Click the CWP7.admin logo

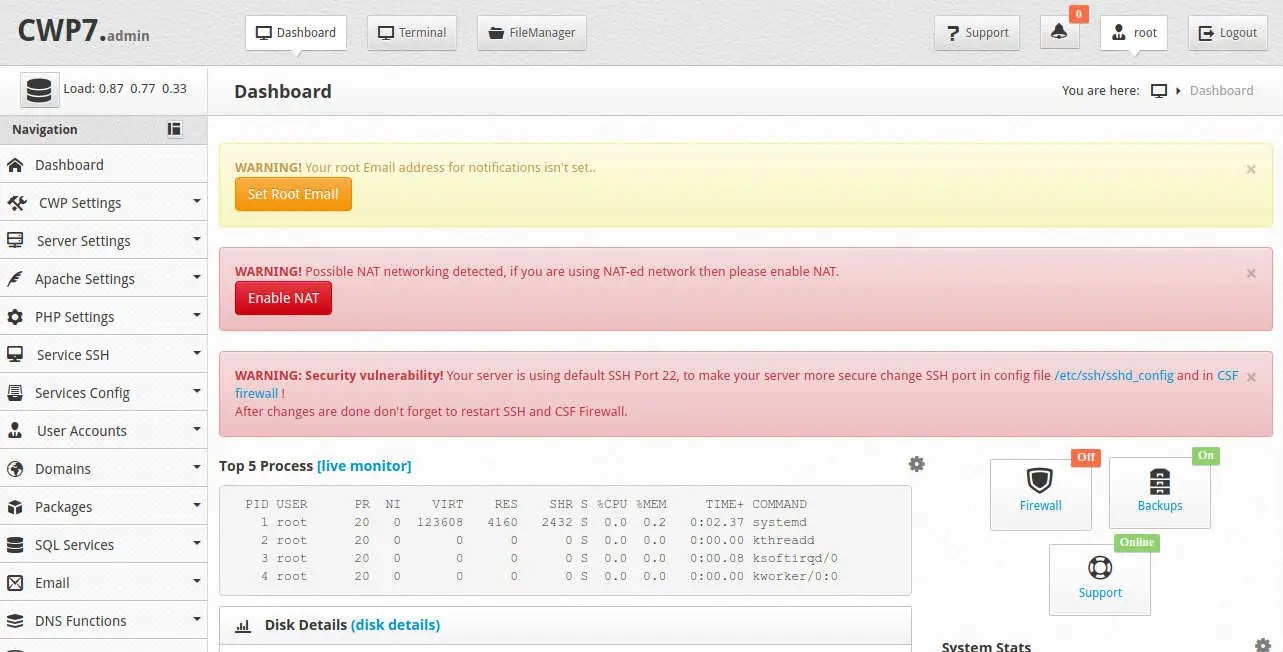point(84,30)
